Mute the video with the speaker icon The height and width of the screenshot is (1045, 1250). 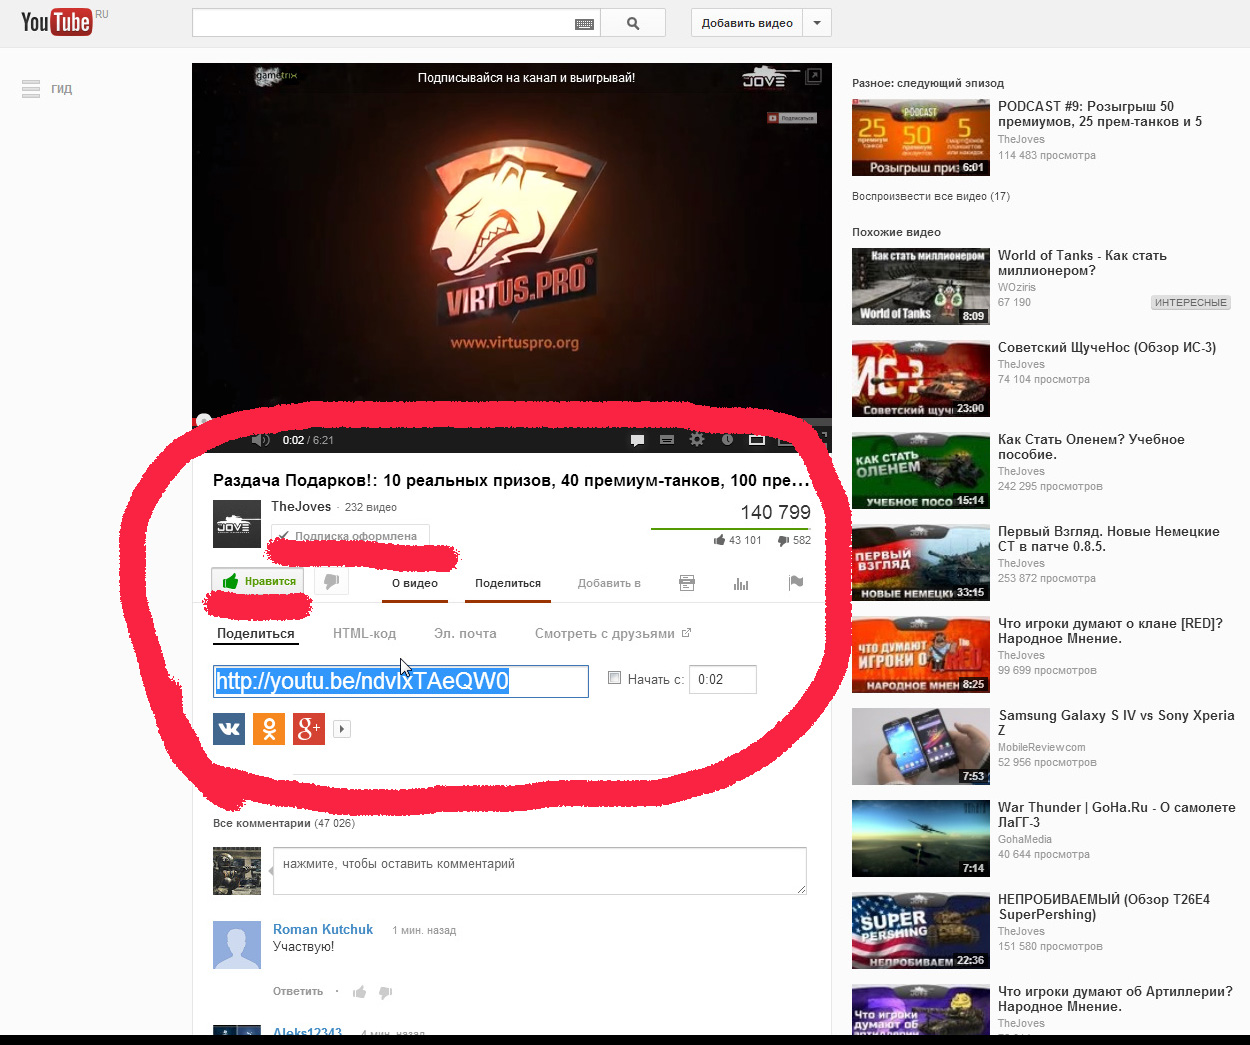(260, 440)
